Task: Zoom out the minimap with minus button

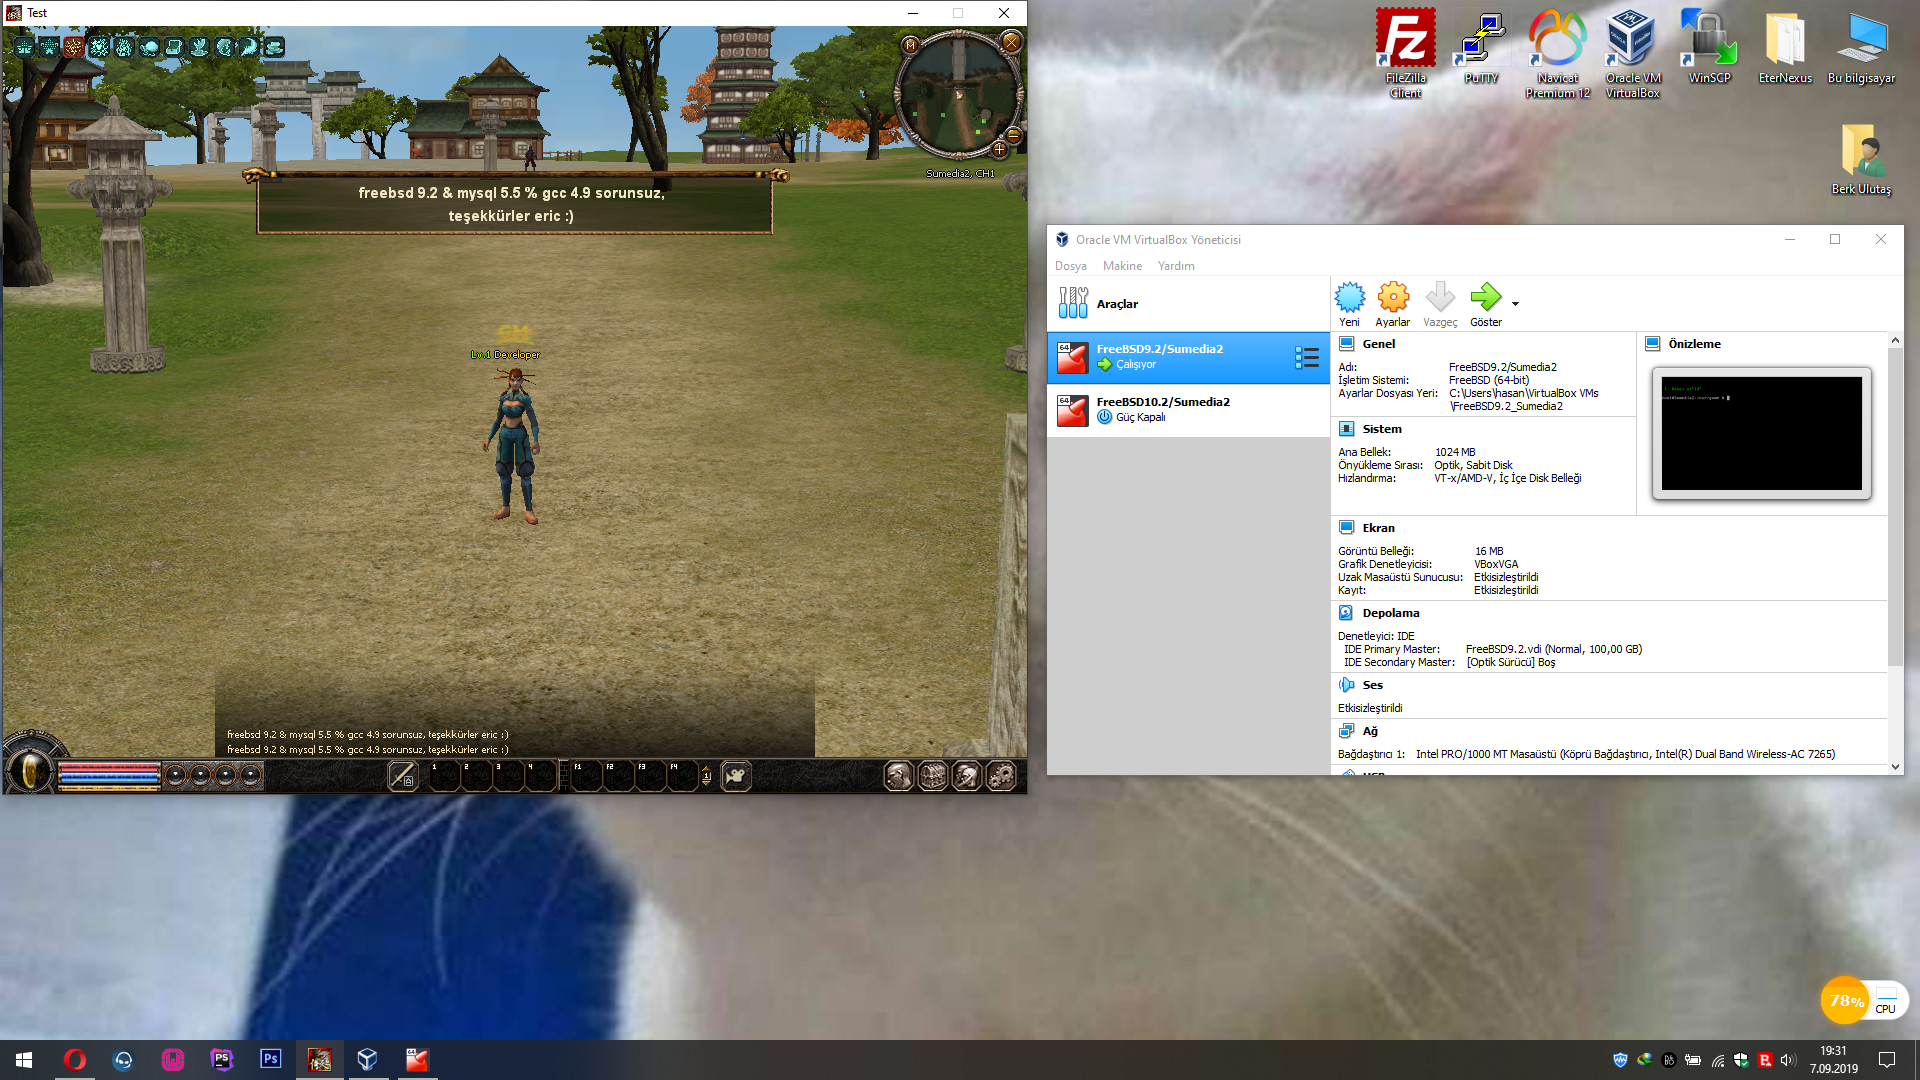Action: tap(1013, 135)
